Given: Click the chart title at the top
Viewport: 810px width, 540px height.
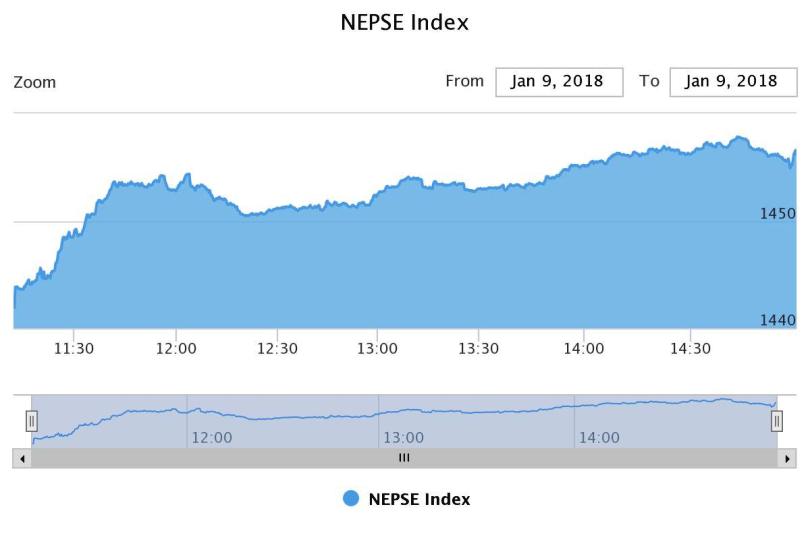Looking at the screenshot, I should [x=405, y=22].
